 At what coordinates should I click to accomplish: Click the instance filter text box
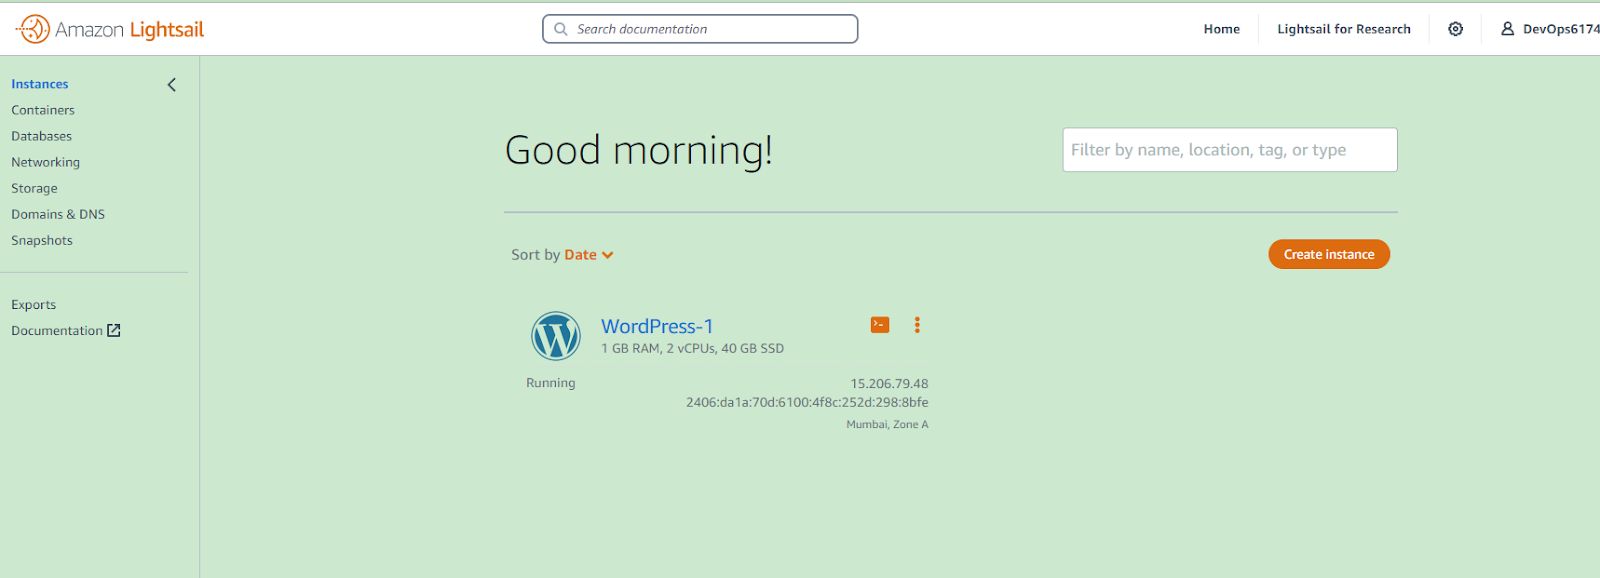coord(1230,150)
